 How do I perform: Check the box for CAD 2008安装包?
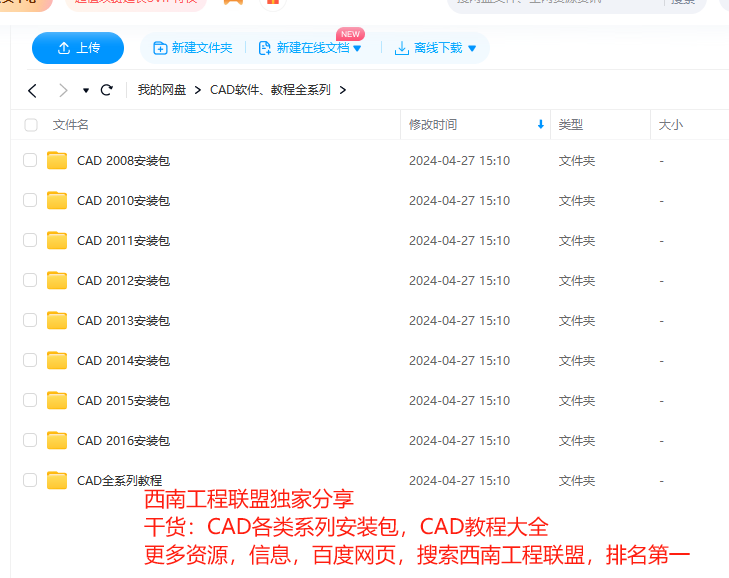coord(30,160)
